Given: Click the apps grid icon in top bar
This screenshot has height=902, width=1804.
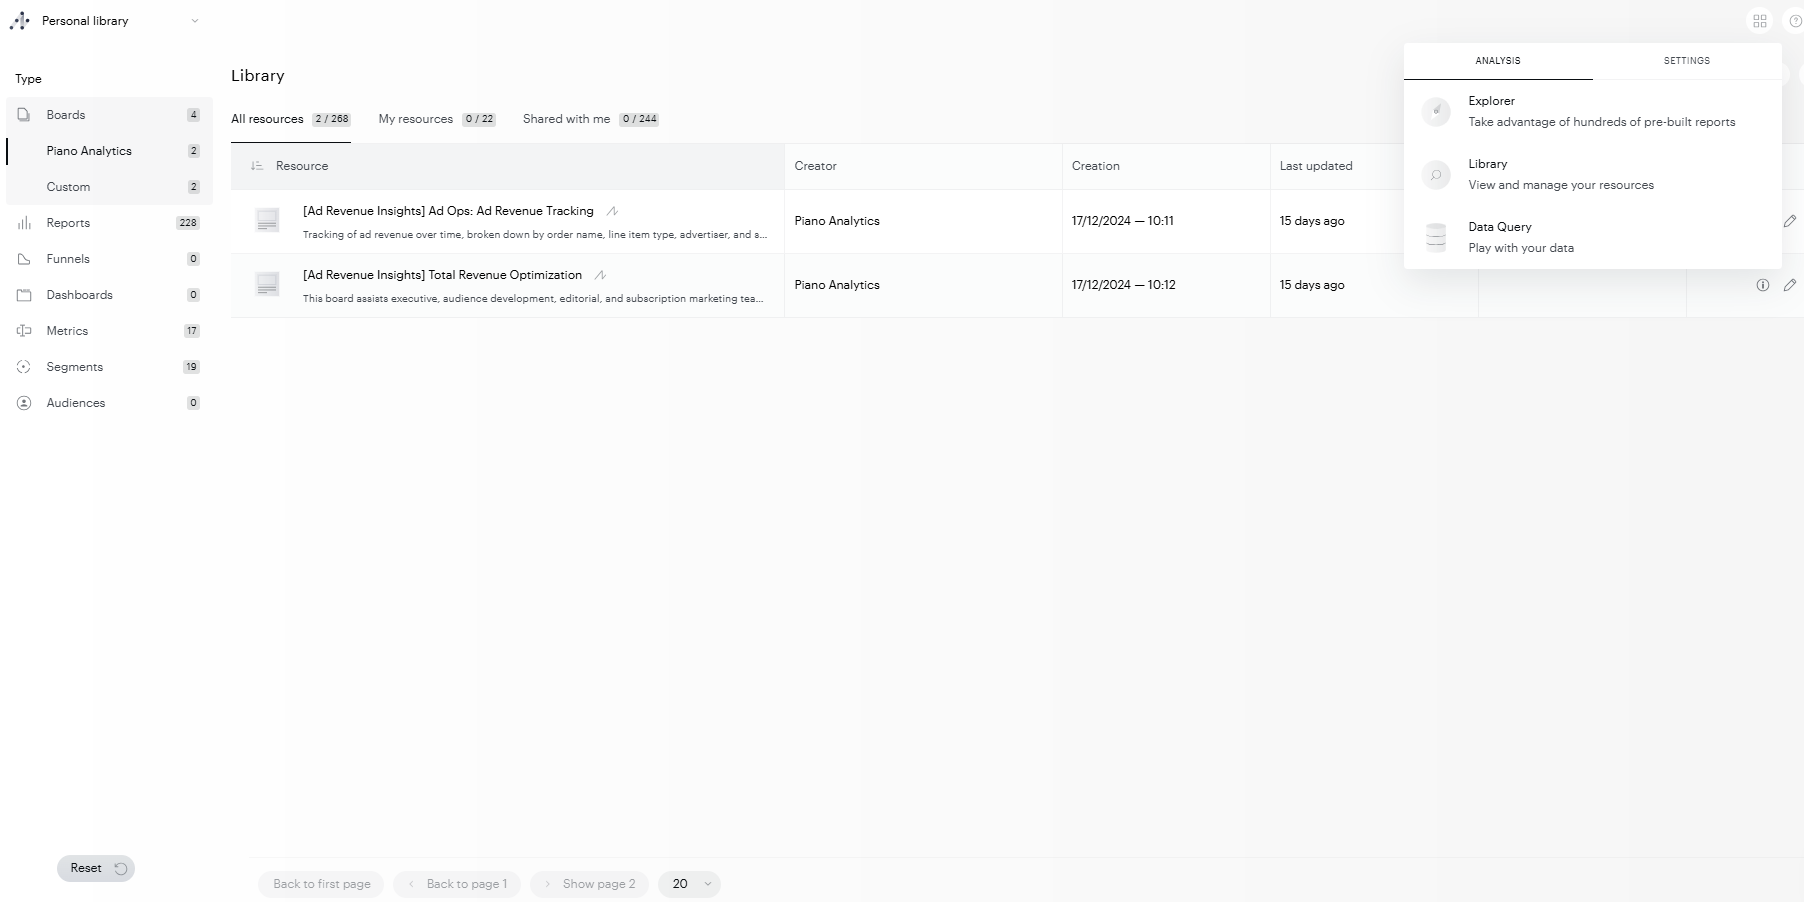Looking at the screenshot, I should point(1760,21).
